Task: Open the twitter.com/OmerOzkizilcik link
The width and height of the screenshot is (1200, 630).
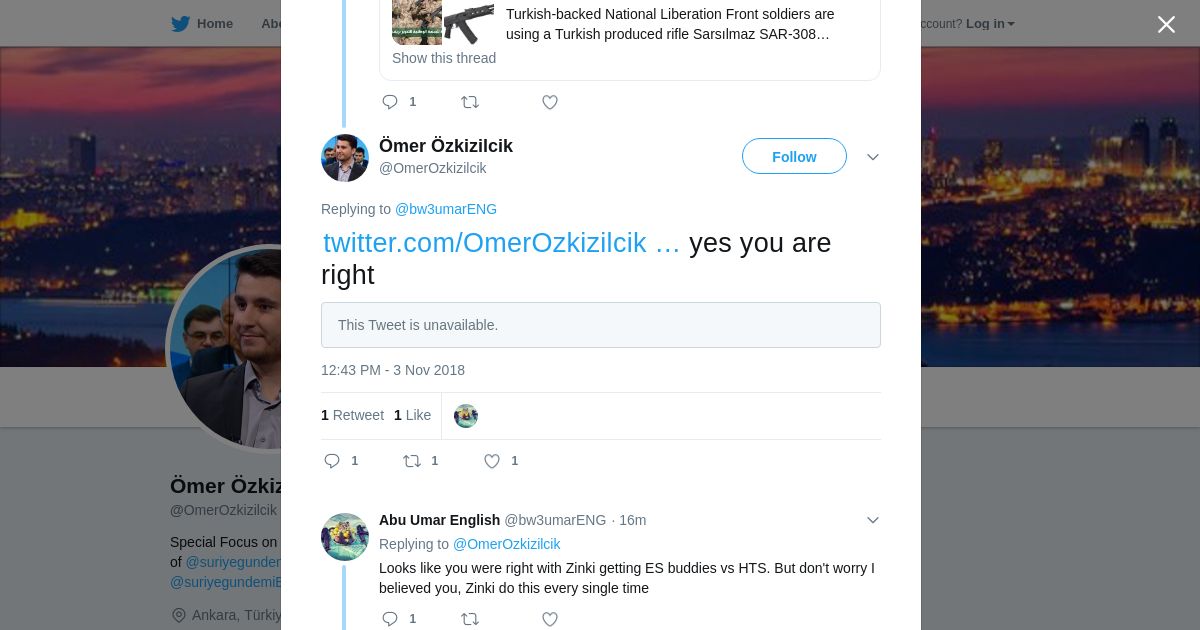Action: tap(501, 243)
